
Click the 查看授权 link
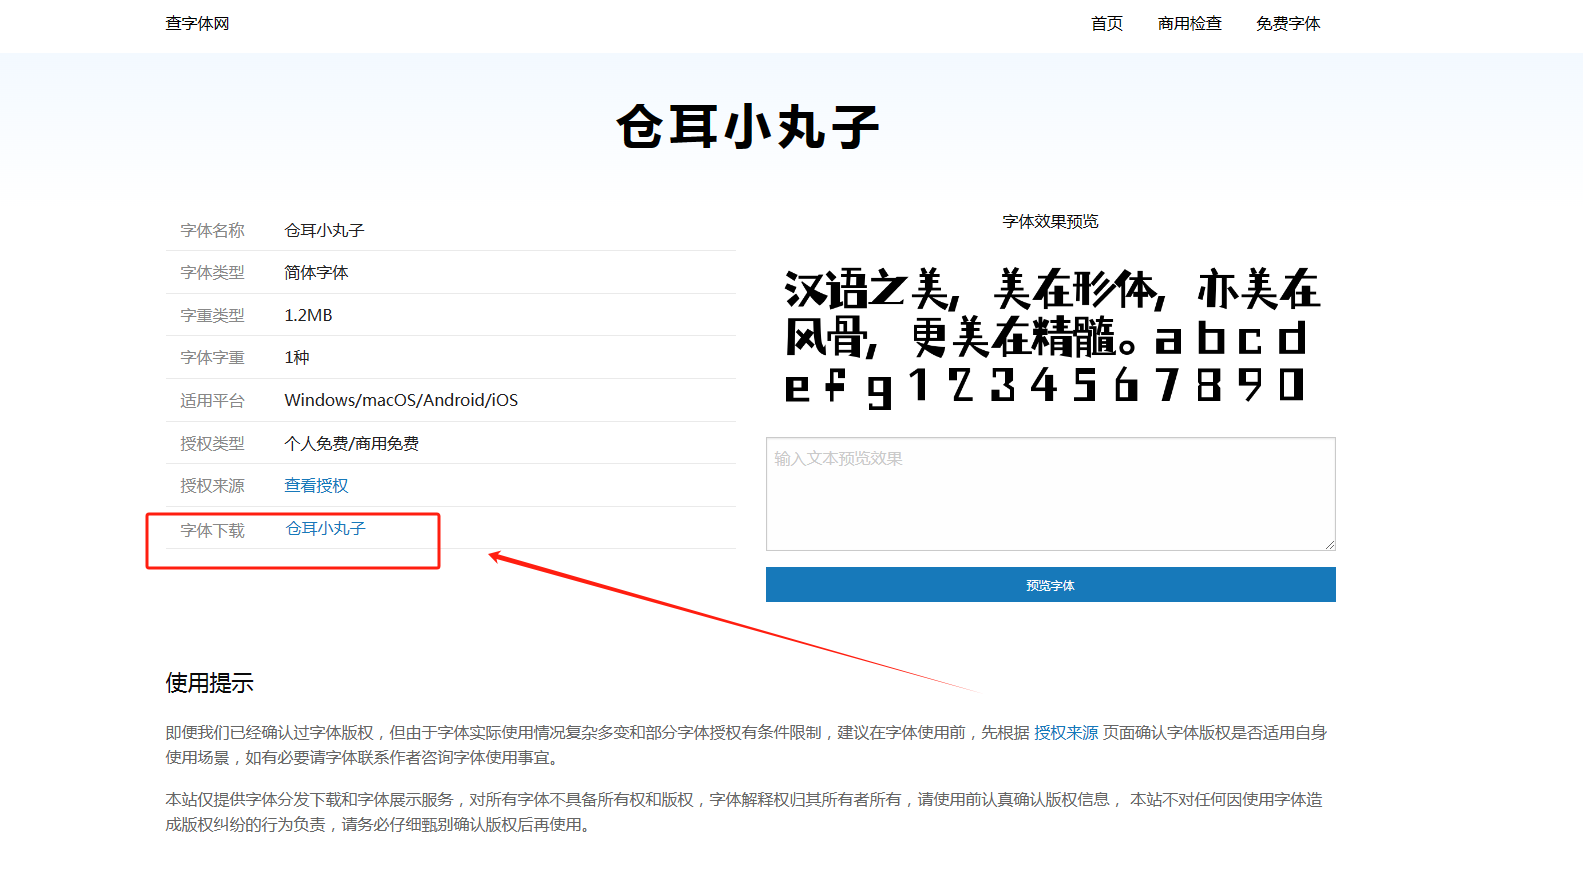click(316, 486)
